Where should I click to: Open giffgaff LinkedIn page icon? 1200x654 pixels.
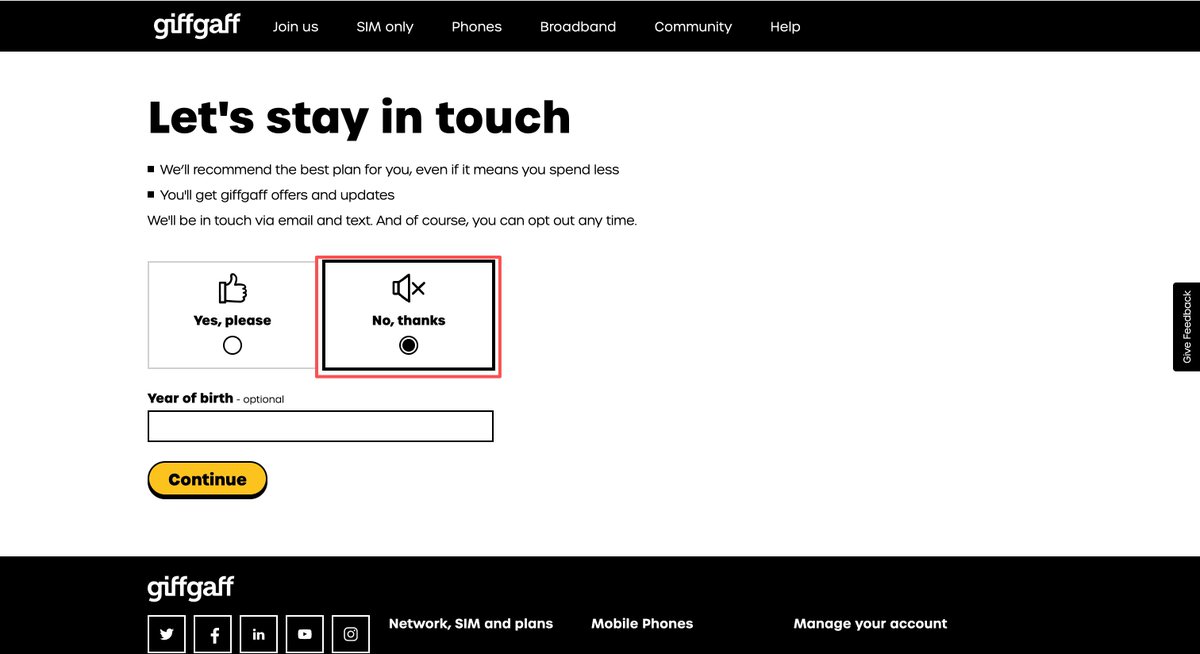pyautogui.click(x=259, y=634)
